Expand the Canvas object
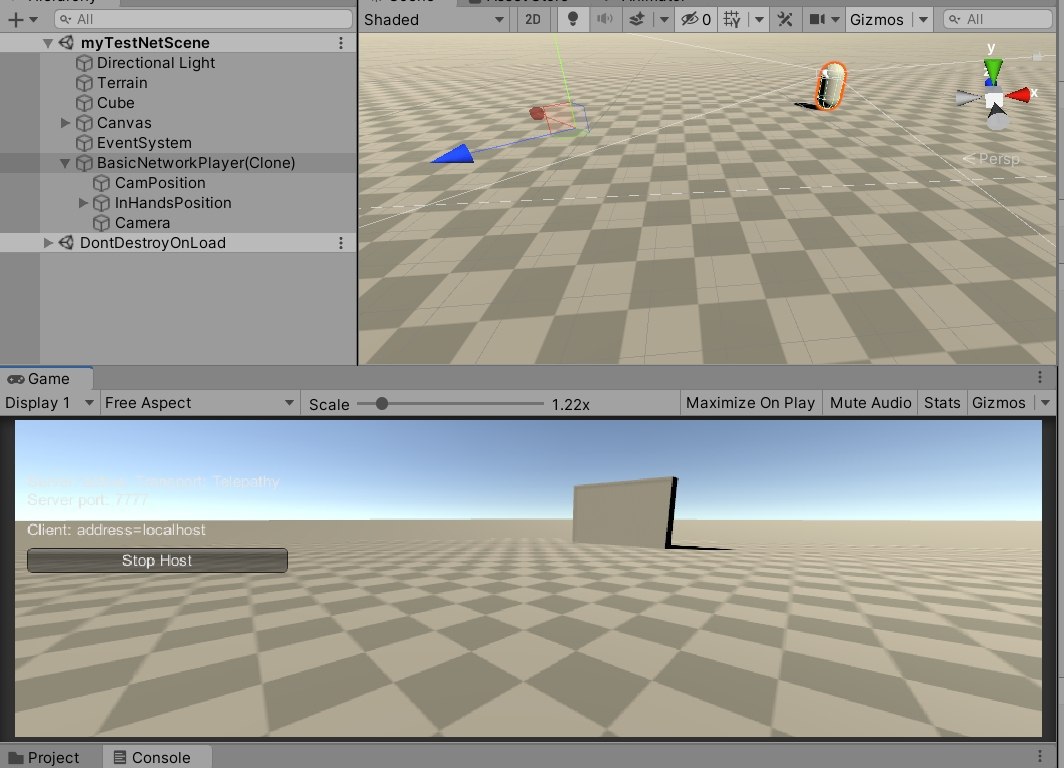The image size is (1064, 768). point(65,123)
